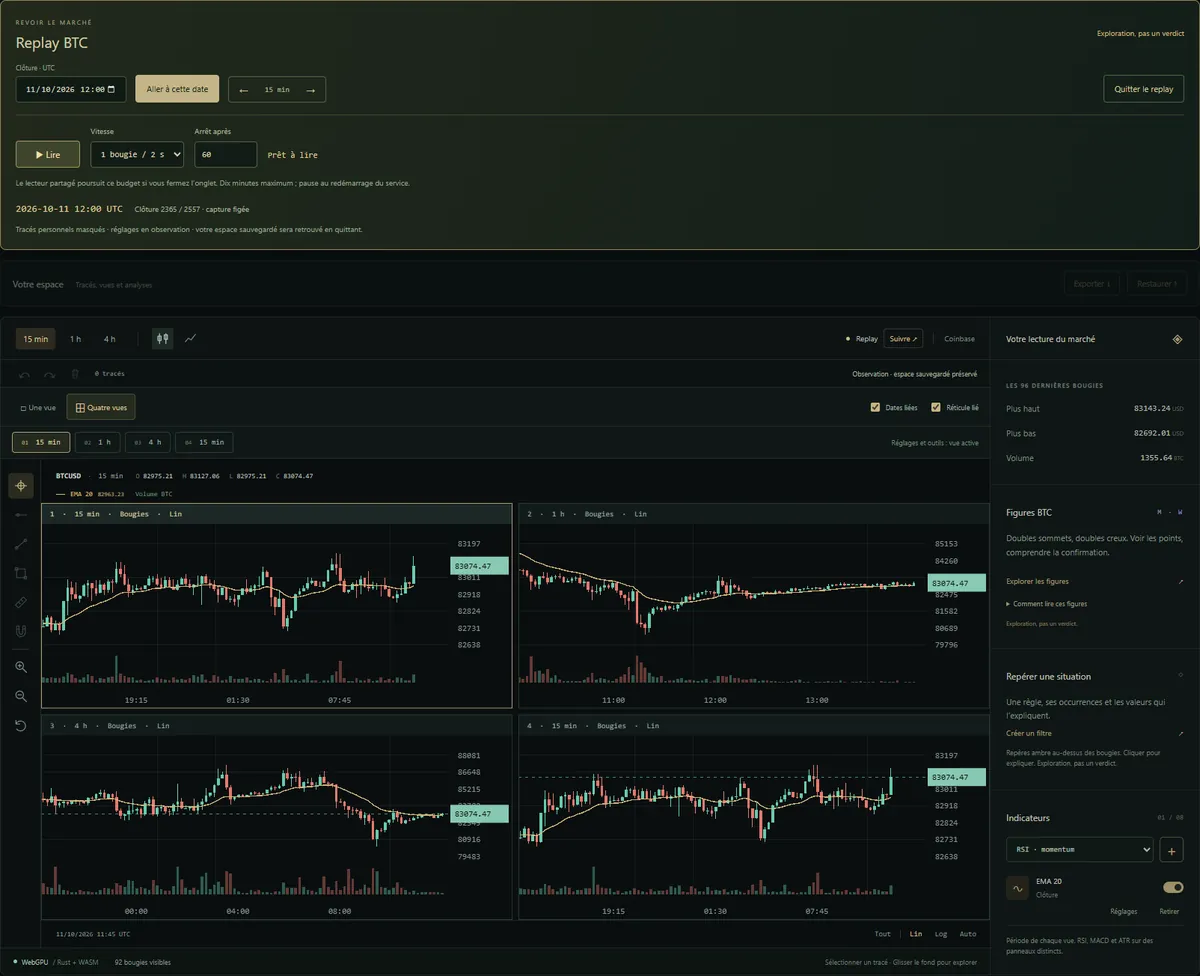Click Quitter le replay button
Image resolution: width=1200 pixels, height=976 pixels.
coord(1143,89)
